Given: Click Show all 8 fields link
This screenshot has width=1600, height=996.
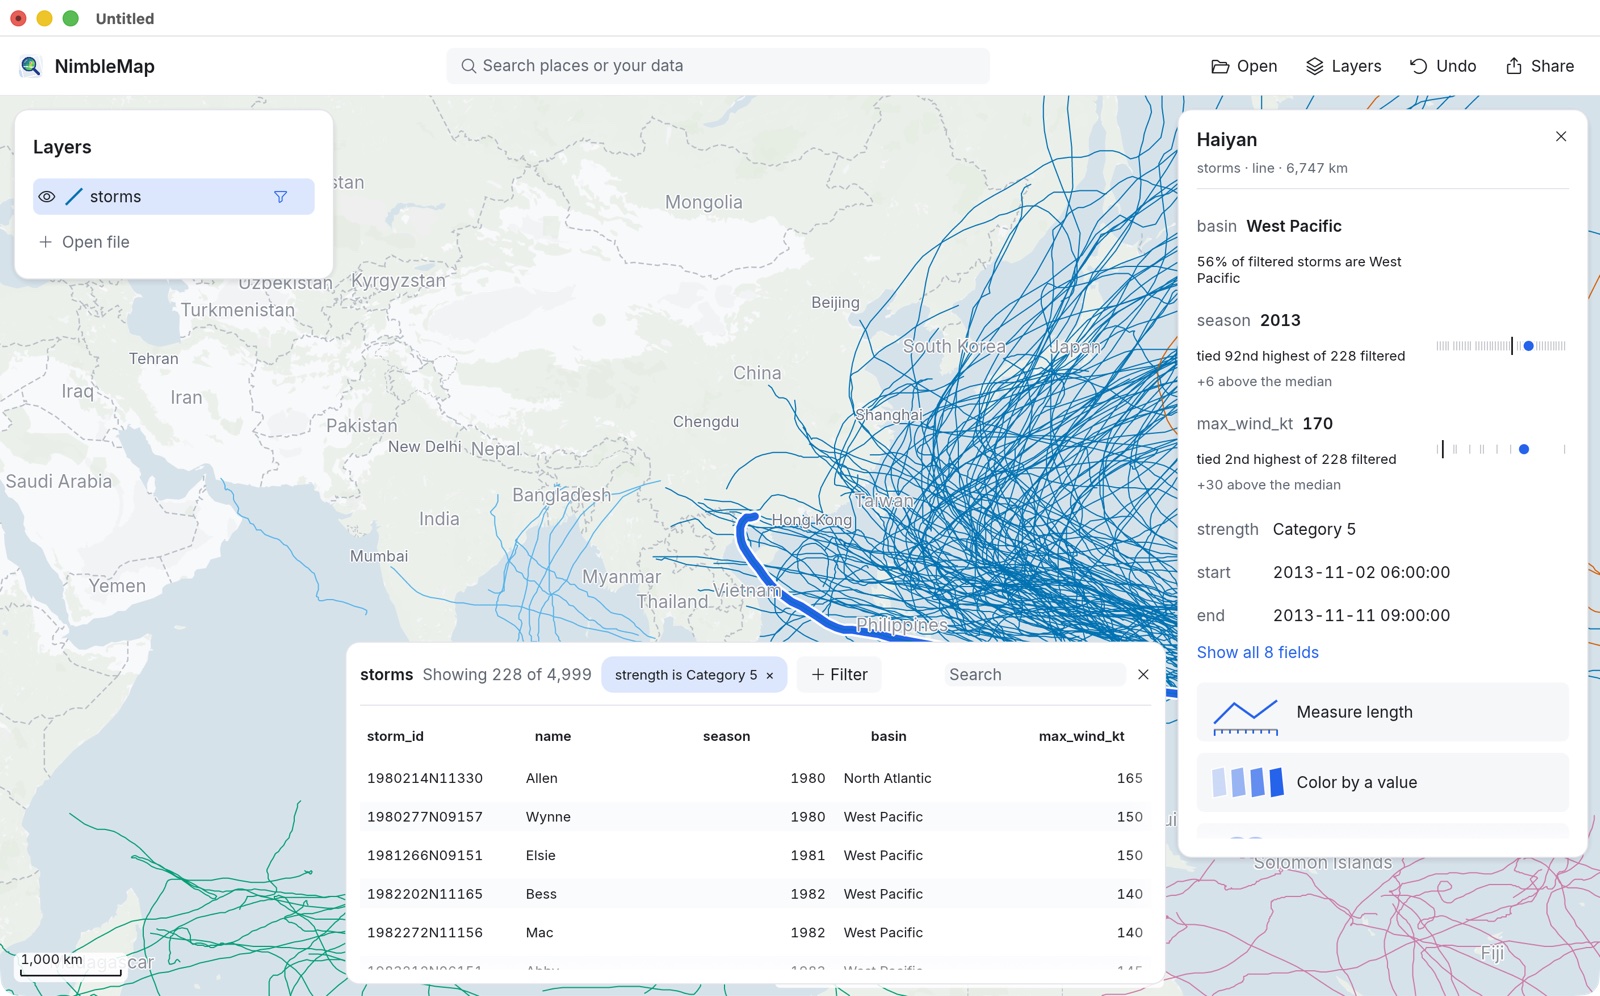Looking at the screenshot, I should click(x=1257, y=652).
